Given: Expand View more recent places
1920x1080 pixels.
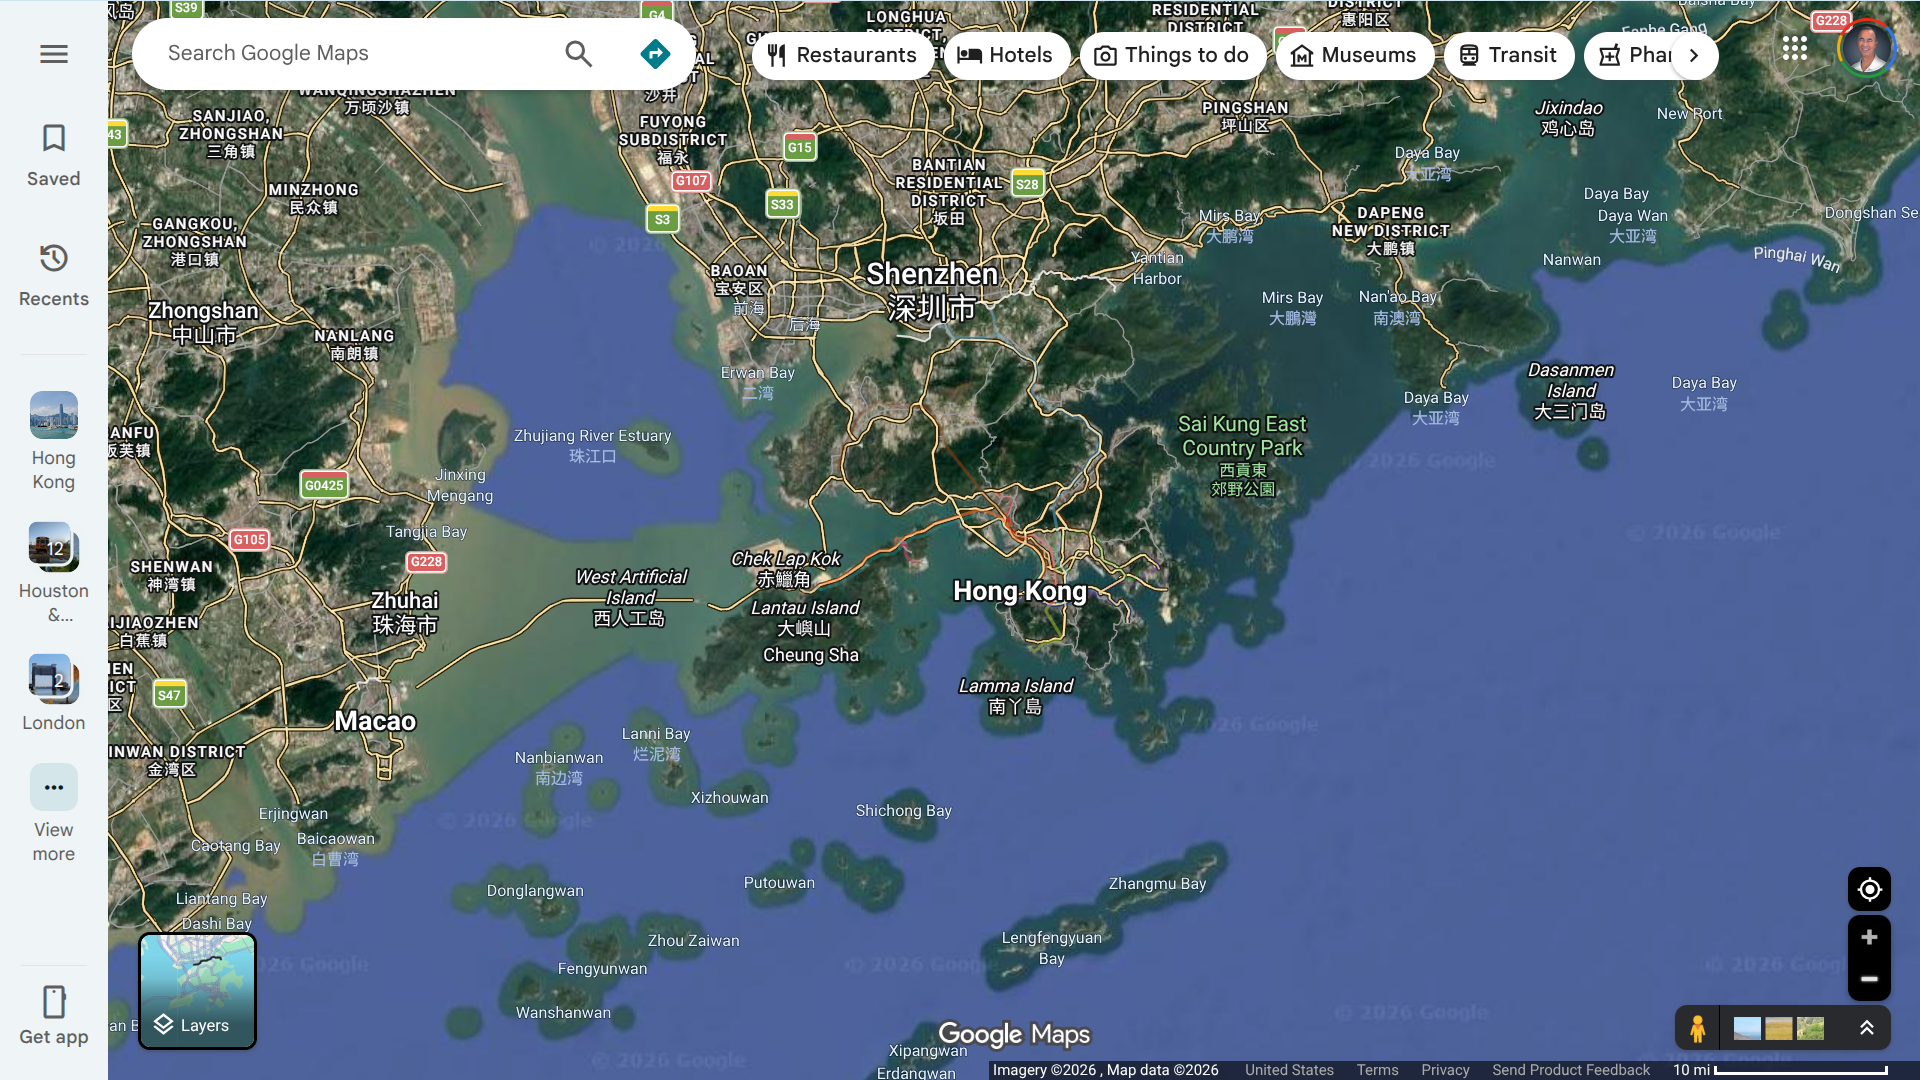Looking at the screenshot, I should pyautogui.click(x=54, y=812).
